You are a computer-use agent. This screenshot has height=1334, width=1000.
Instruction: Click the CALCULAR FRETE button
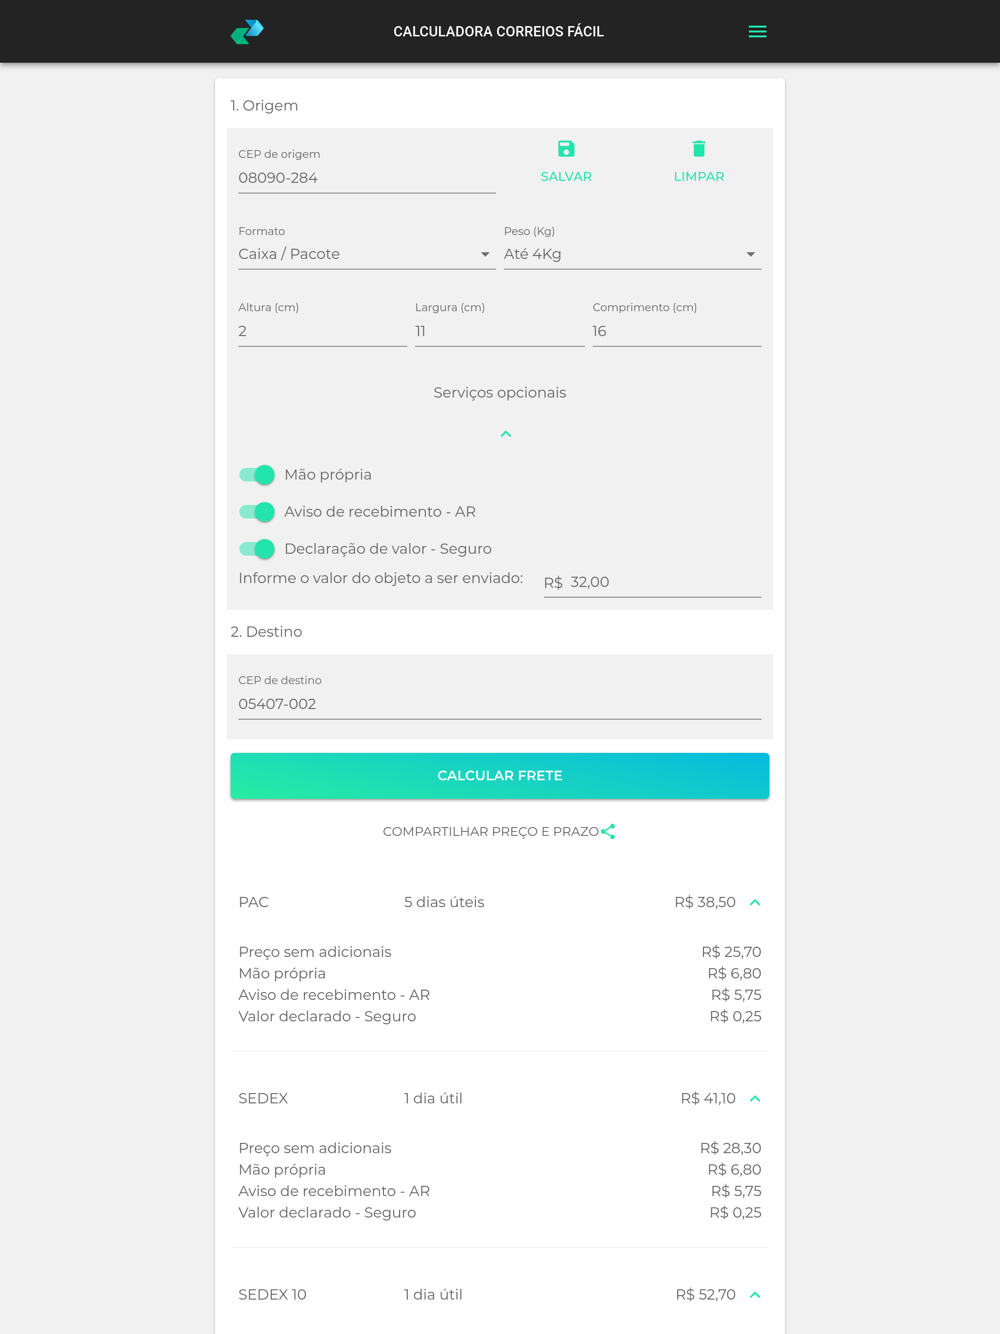500,776
